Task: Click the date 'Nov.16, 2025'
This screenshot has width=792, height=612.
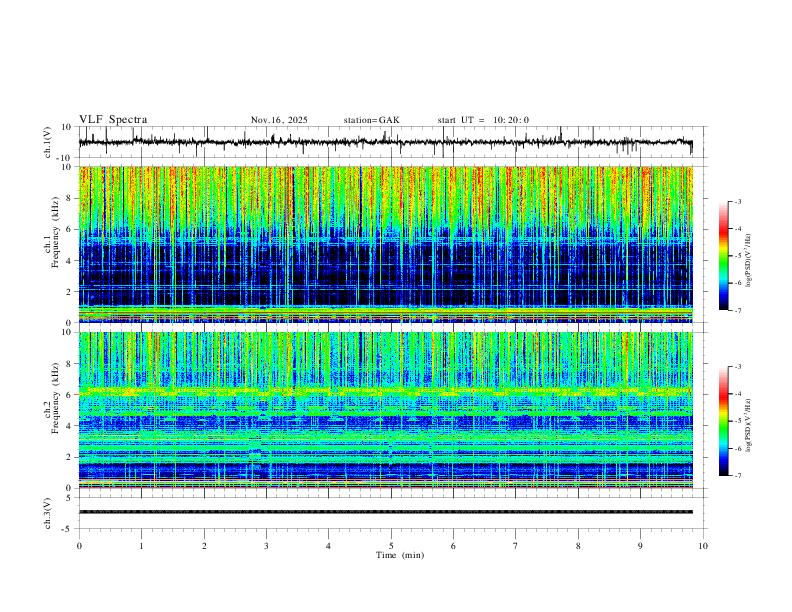Action: pos(279,120)
